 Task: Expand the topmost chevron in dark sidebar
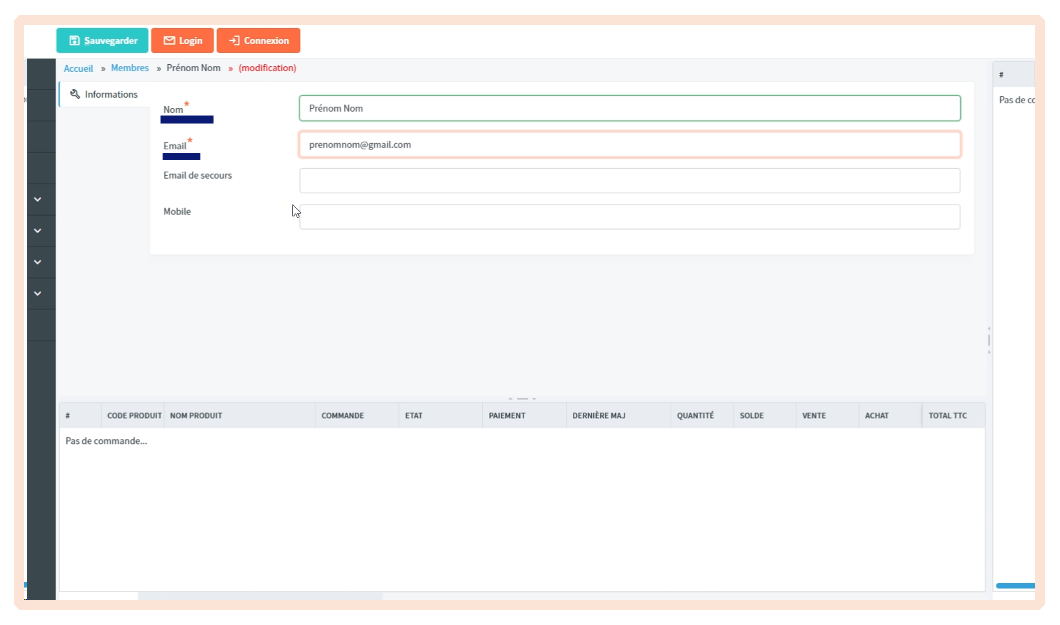point(38,200)
